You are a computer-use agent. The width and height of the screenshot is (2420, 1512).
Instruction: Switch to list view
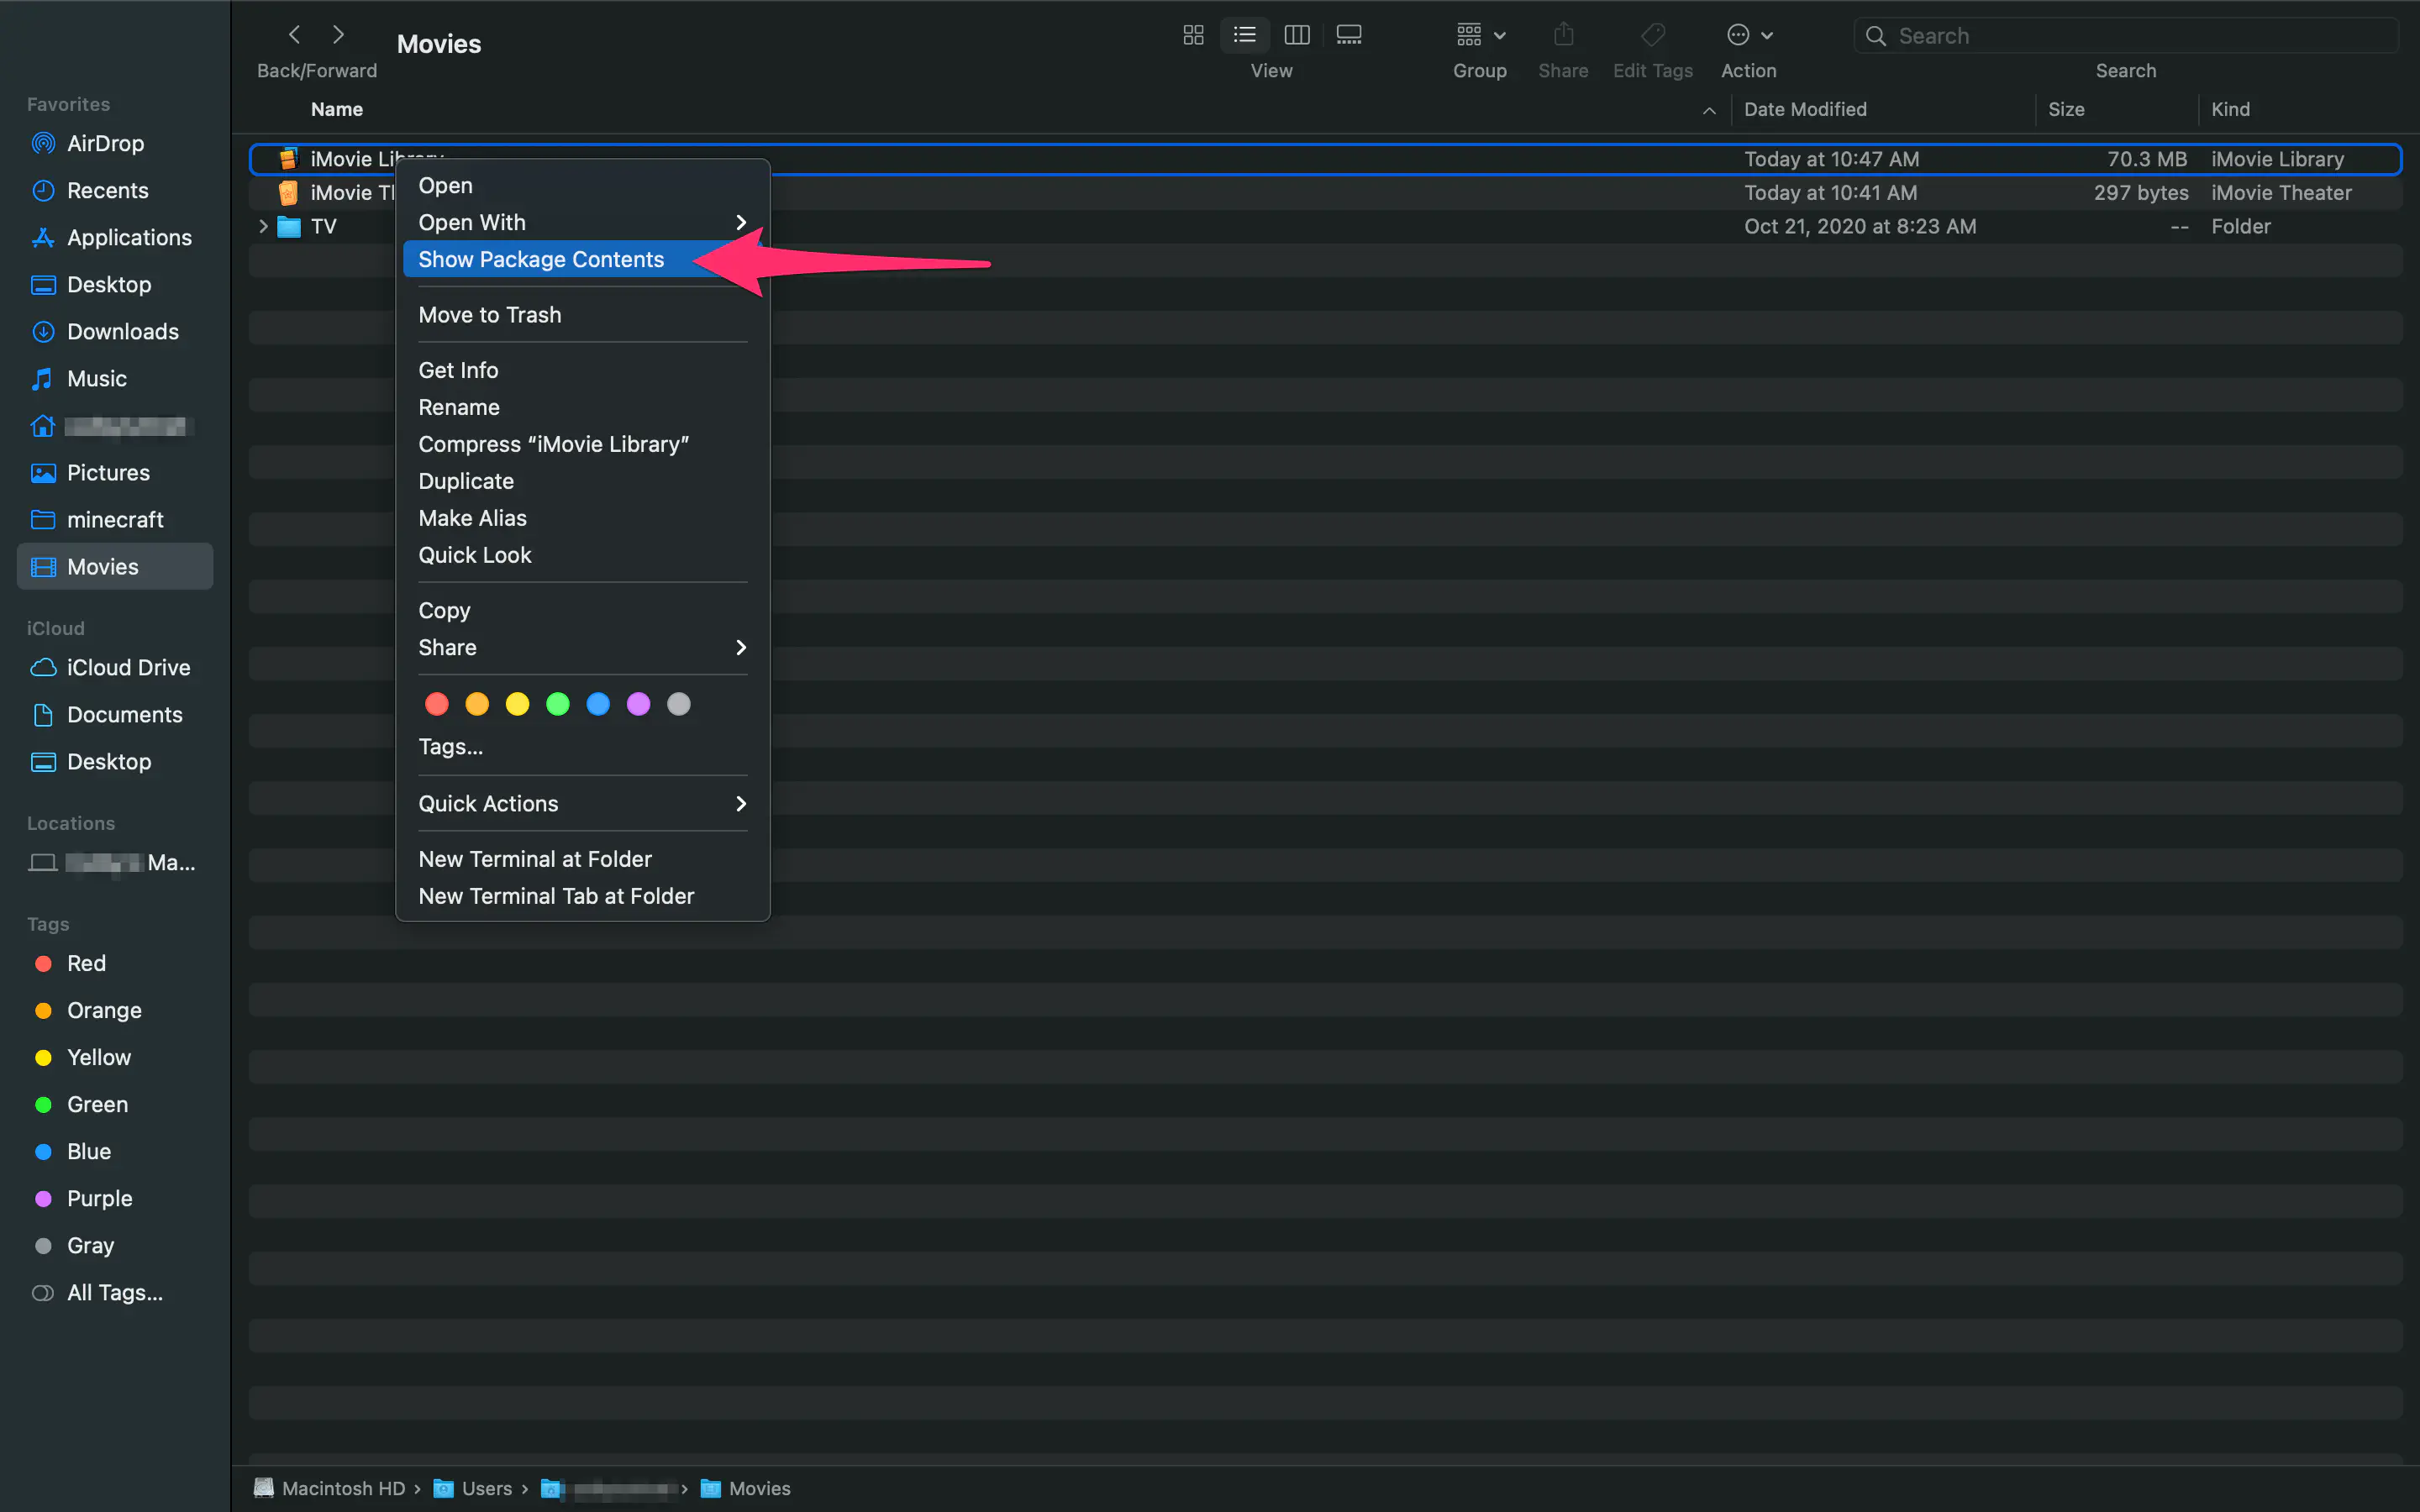point(1245,35)
